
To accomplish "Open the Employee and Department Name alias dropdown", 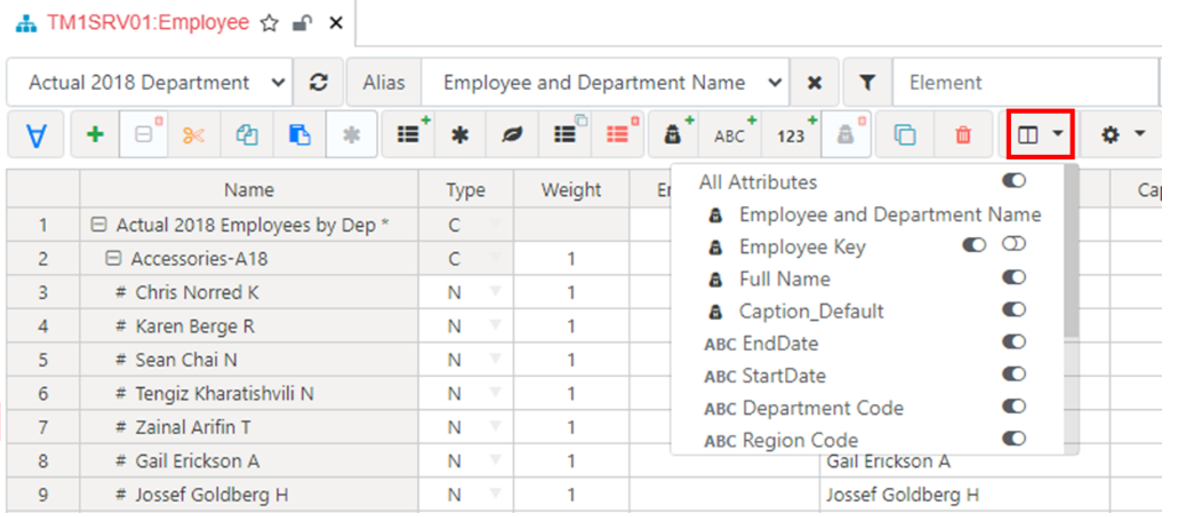I will point(605,82).
